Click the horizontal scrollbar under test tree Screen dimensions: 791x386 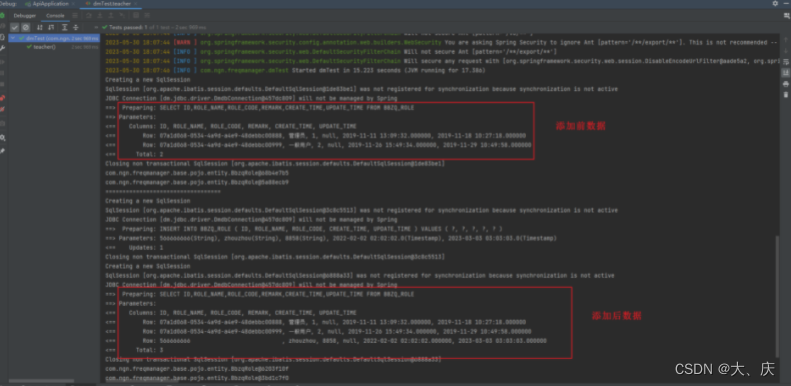(x=41, y=381)
